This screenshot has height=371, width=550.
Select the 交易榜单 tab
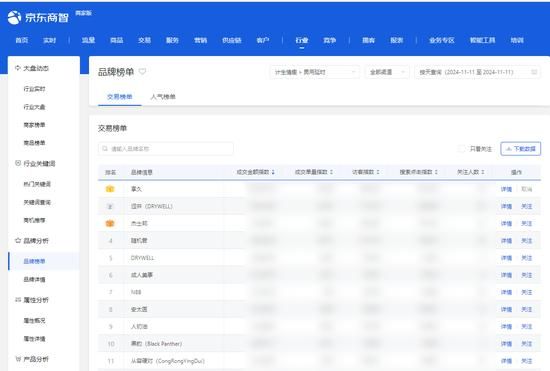120,97
